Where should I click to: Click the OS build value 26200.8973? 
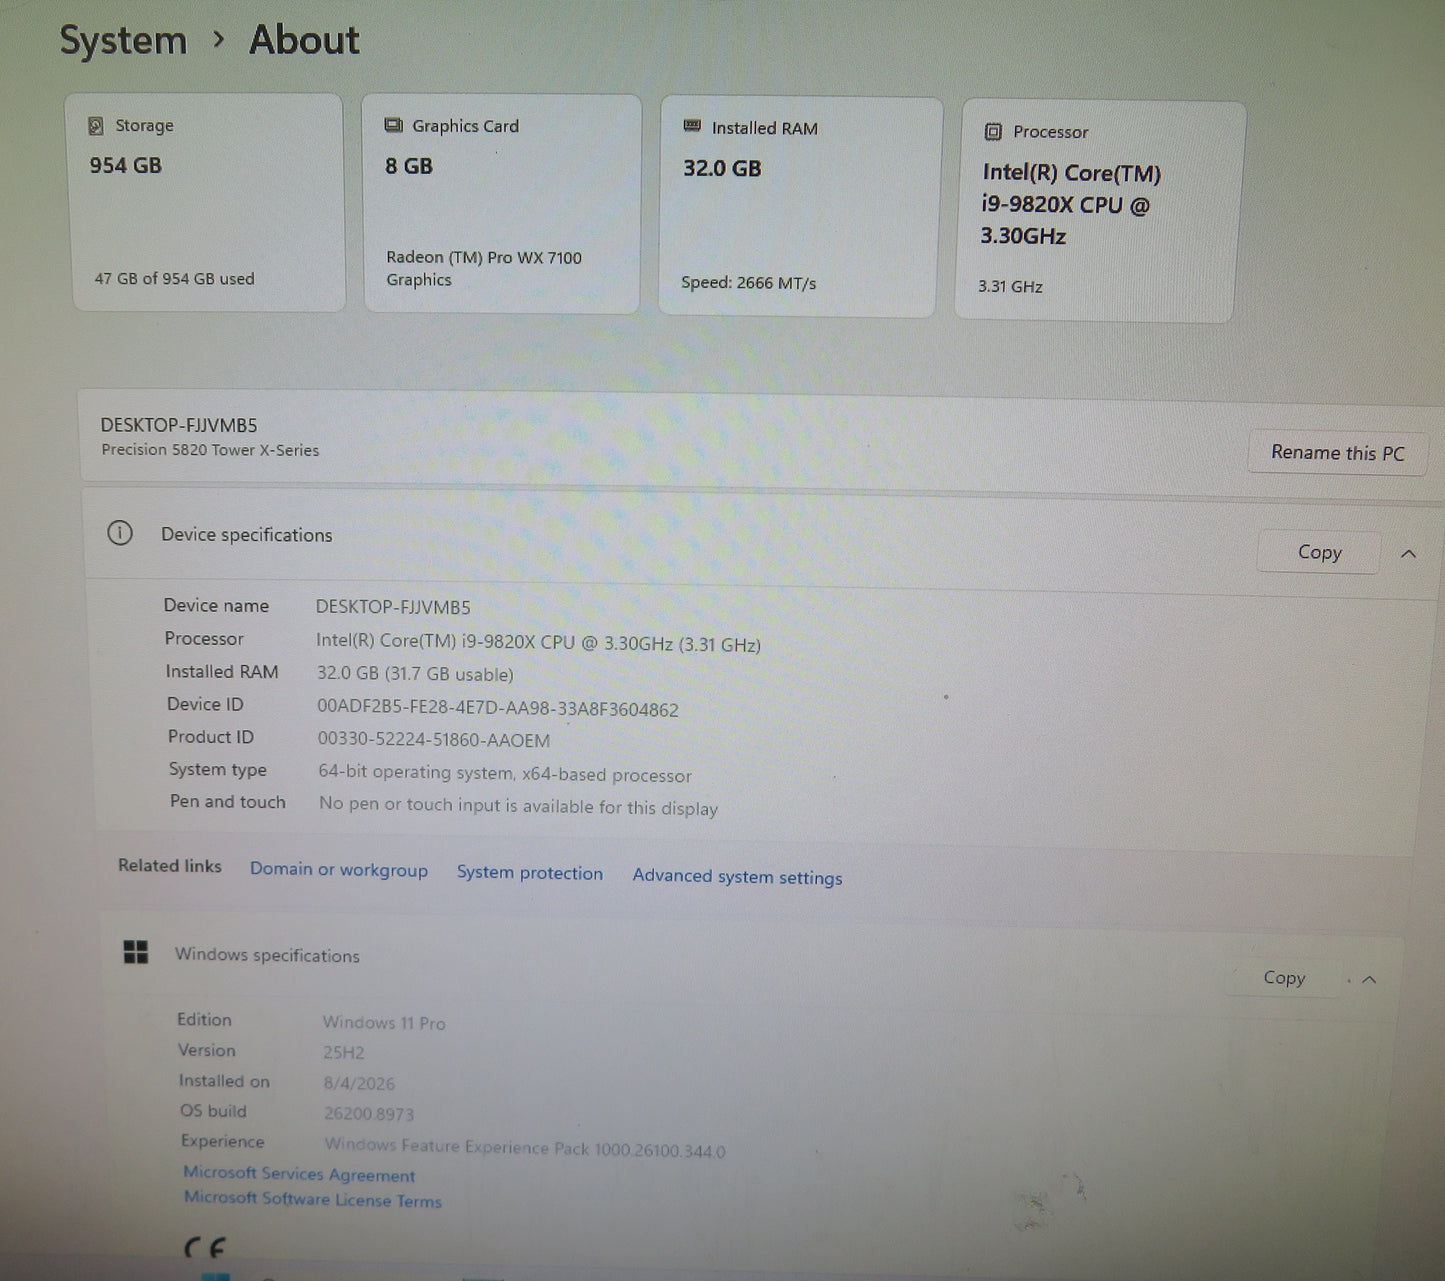tap(369, 1113)
